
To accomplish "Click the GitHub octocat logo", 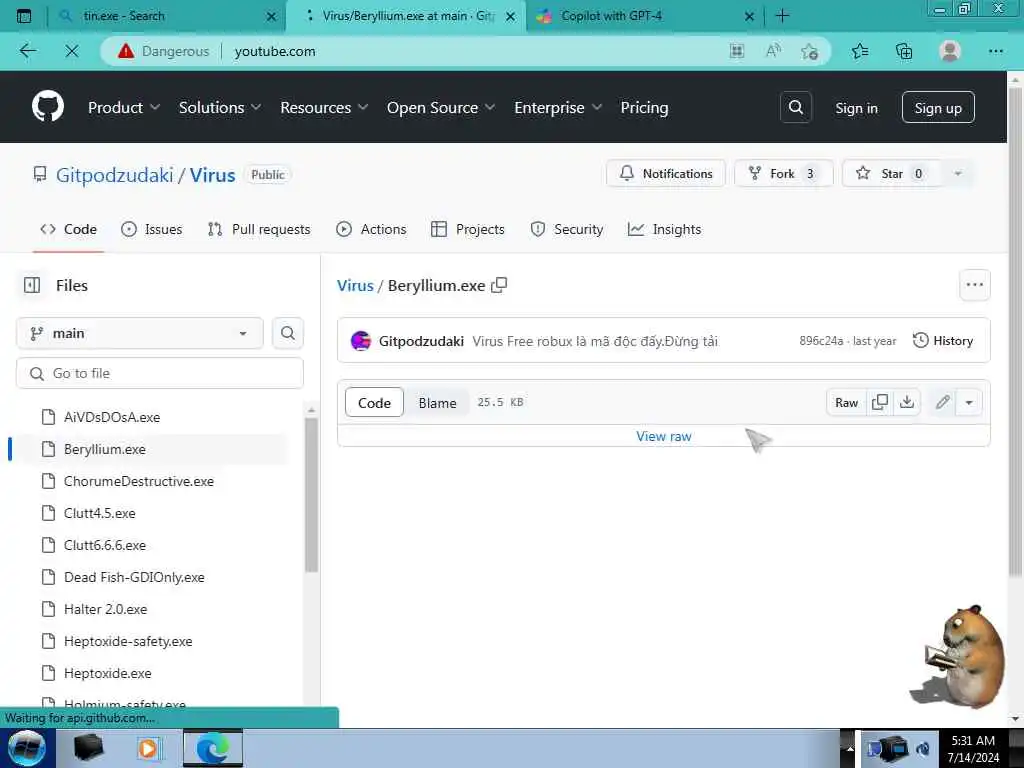I will pos(48,106).
